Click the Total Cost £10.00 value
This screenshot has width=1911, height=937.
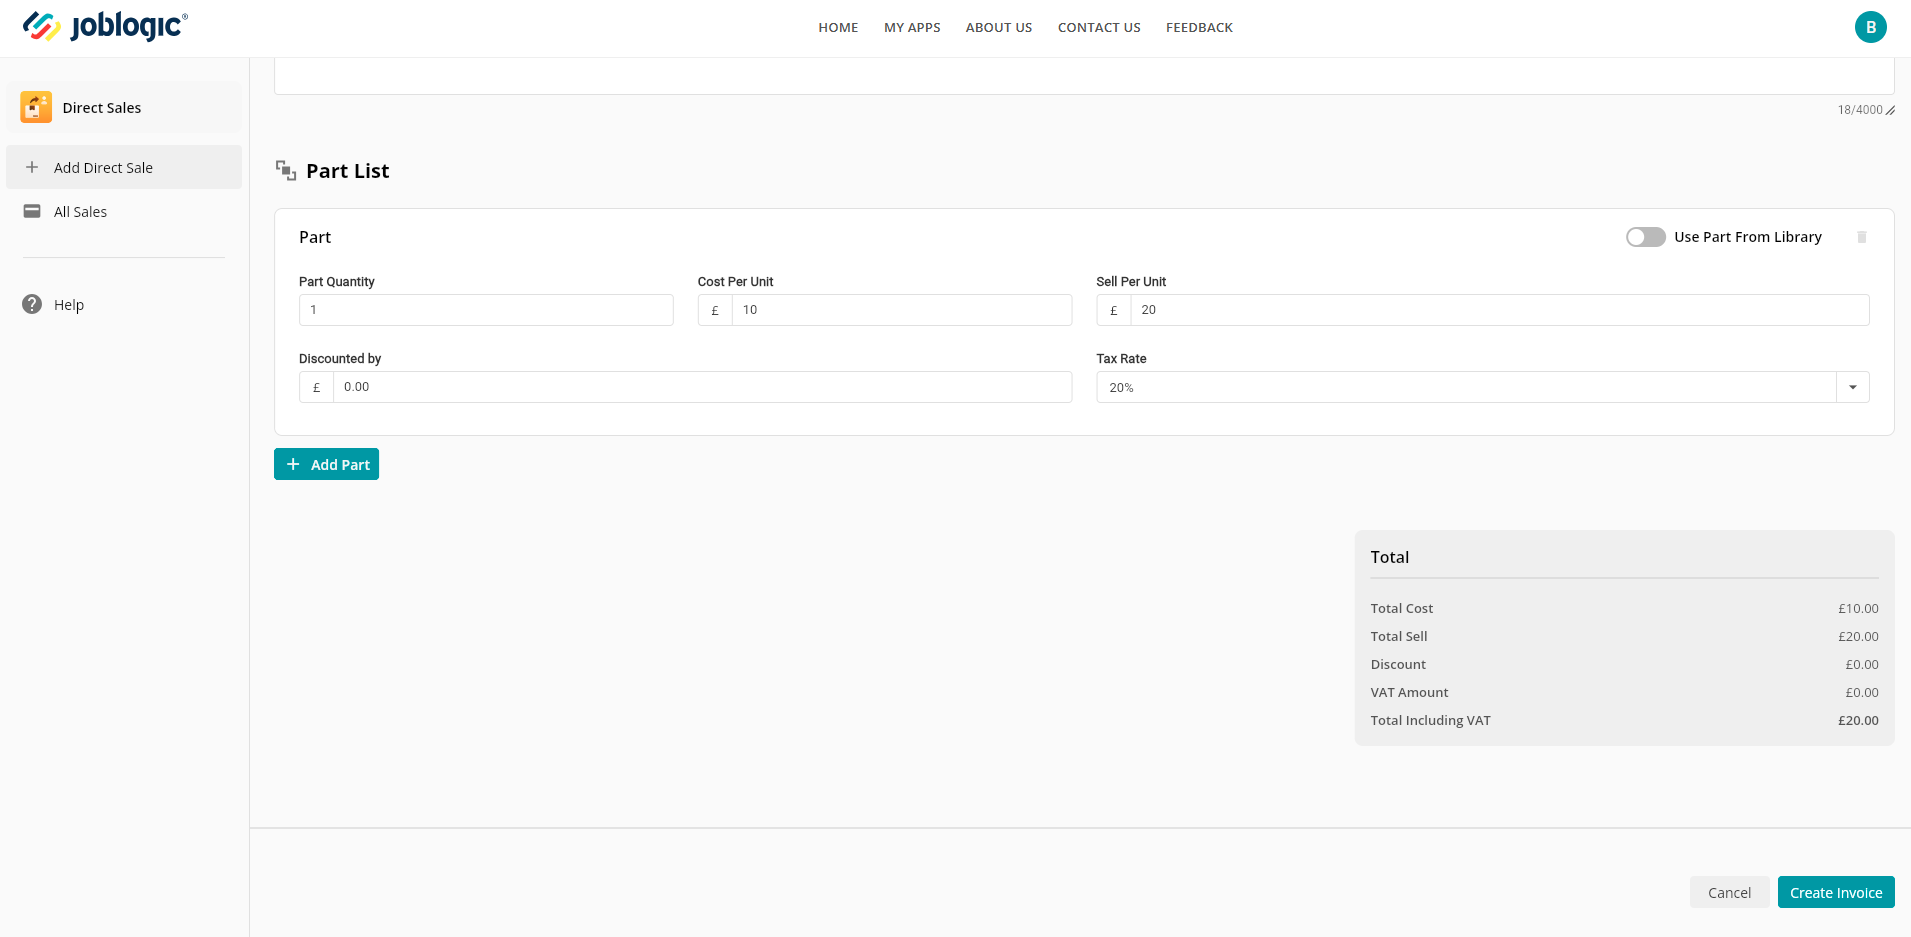tap(1858, 608)
